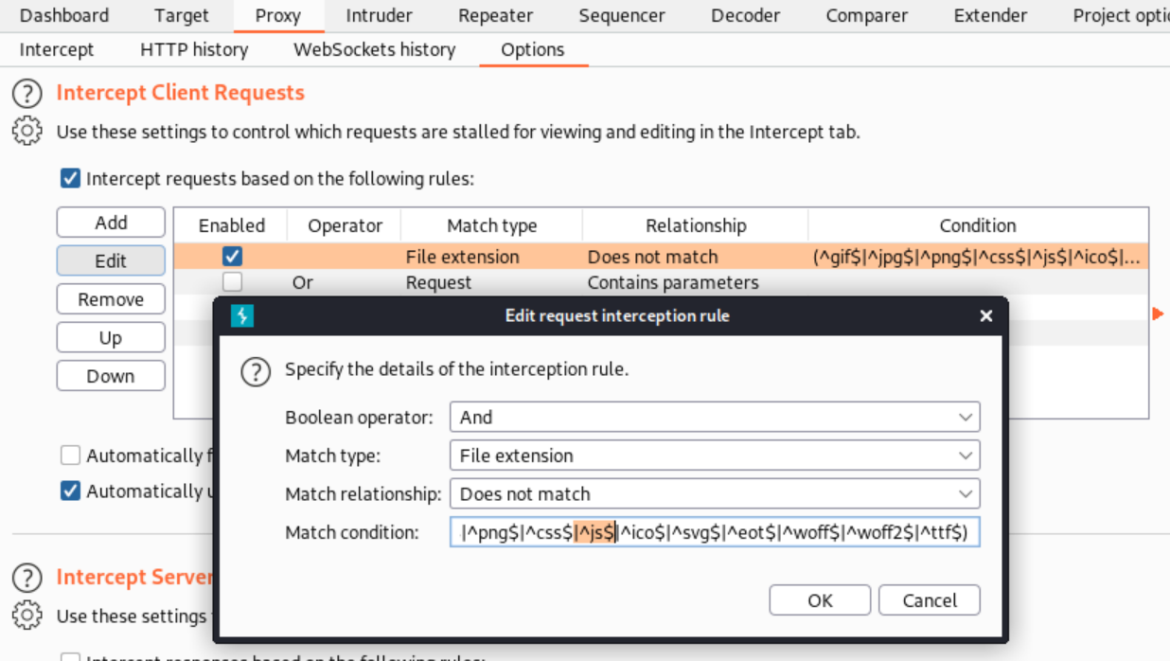This screenshot has height=661, width=1170.
Task: View the HTTP history sub-tab
Action: click(x=194, y=50)
